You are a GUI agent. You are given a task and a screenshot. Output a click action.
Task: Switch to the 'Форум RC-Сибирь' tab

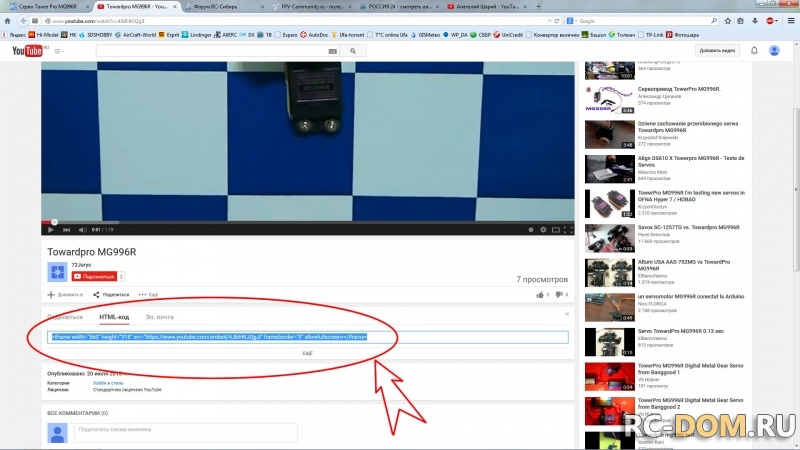[x=224, y=7]
